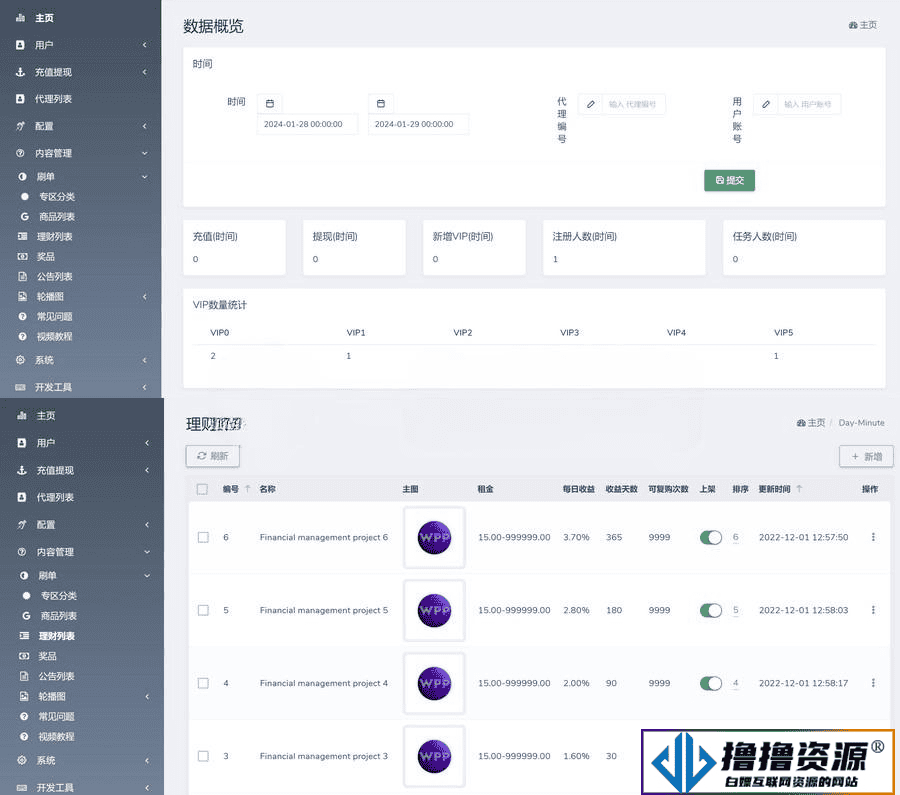Click the green 提交 submit button
Viewport: 900px width, 795px height.
click(729, 180)
